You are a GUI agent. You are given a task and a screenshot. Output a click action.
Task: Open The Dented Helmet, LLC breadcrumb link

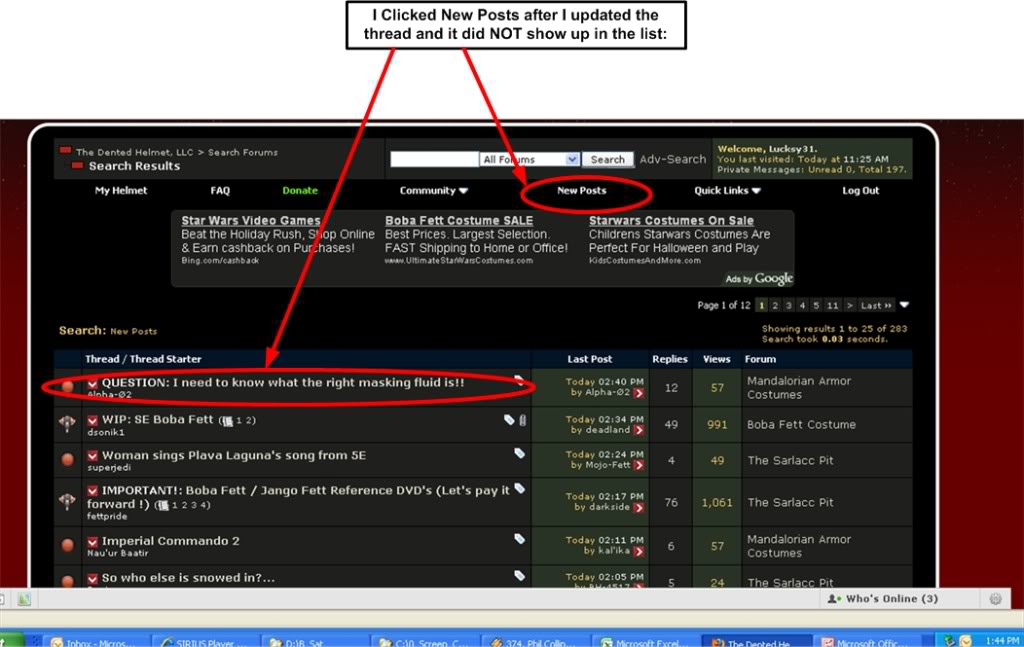pos(135,152)
